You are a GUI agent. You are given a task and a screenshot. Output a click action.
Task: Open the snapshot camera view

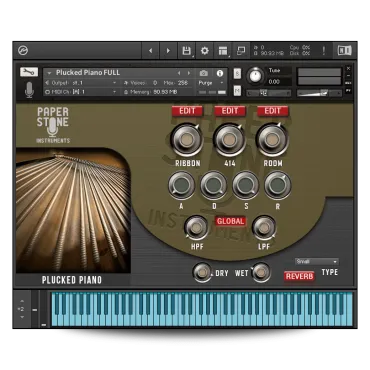pos(204,73)
